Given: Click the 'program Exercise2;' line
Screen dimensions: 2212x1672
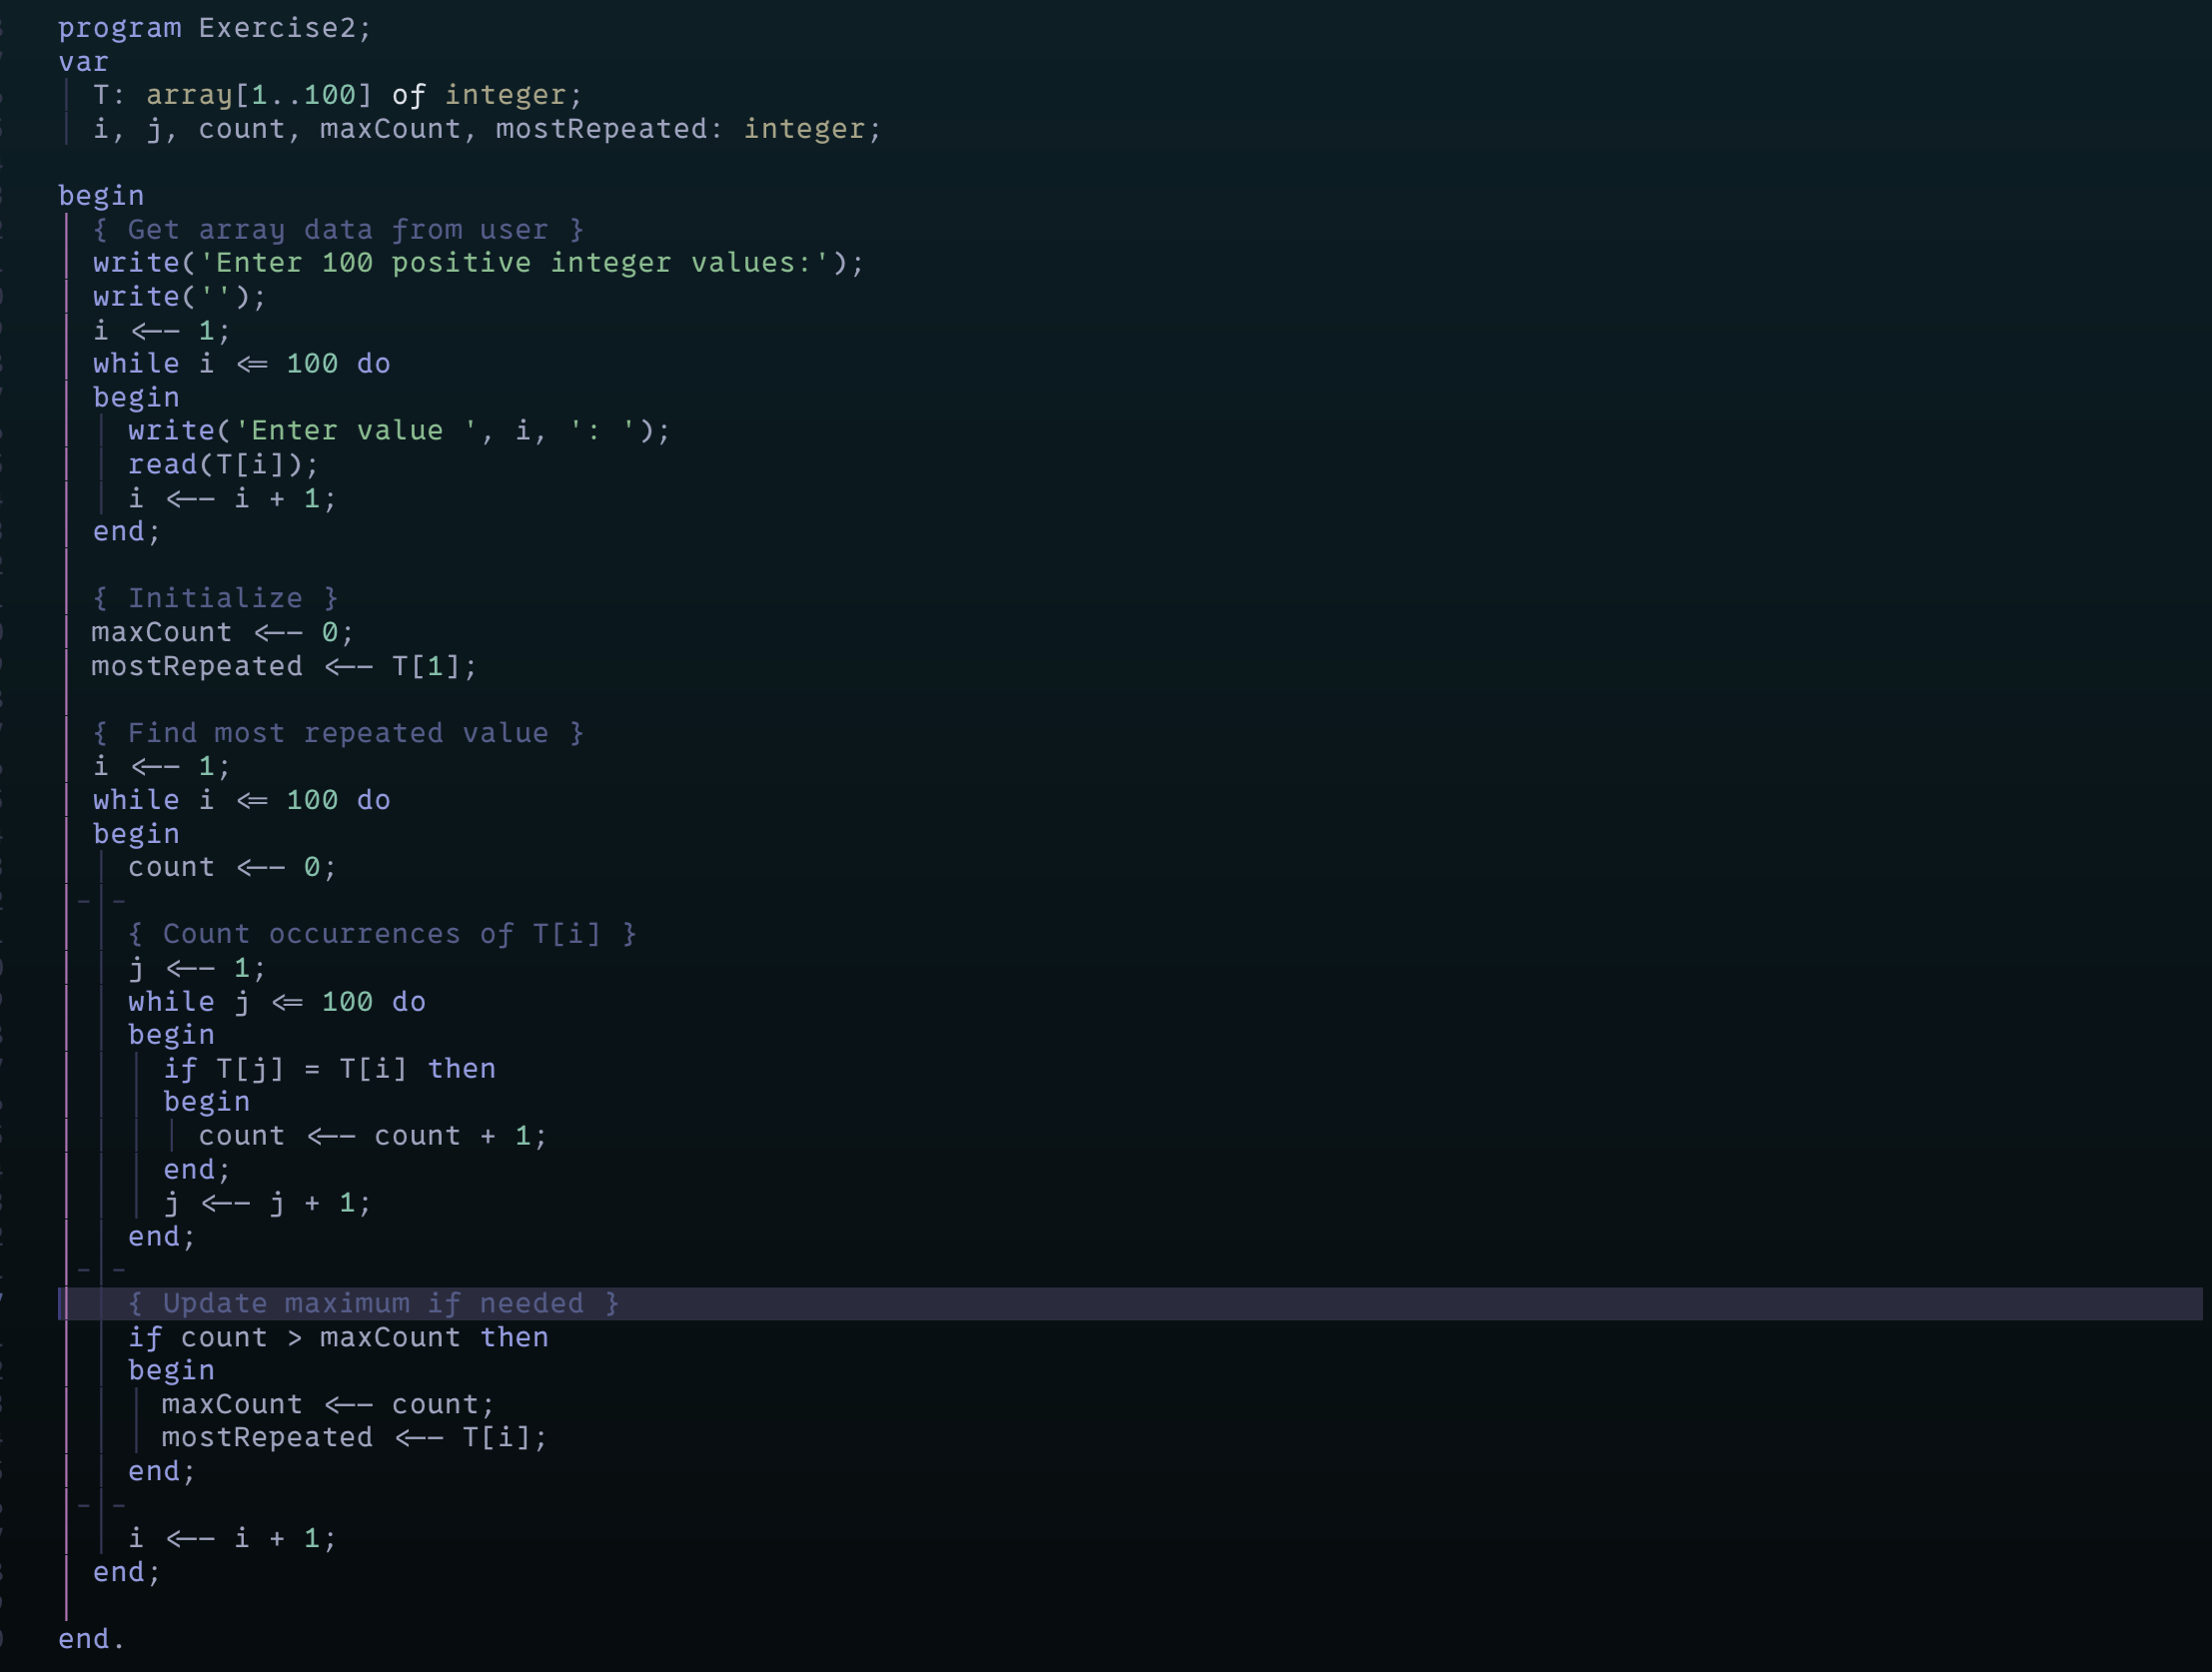Looking at the screenshot, I should (214, 28).
